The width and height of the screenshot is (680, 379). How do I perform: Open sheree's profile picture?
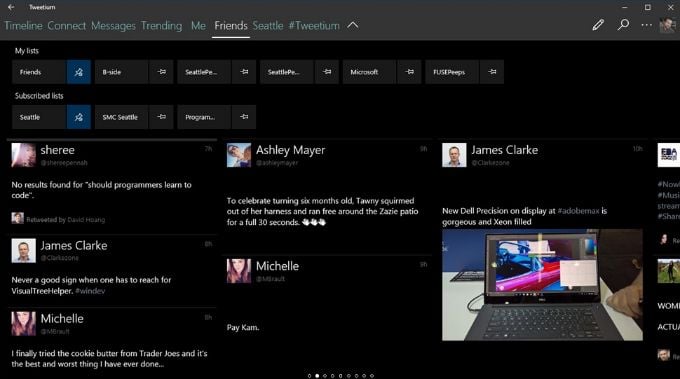click(x=23, y=155)
